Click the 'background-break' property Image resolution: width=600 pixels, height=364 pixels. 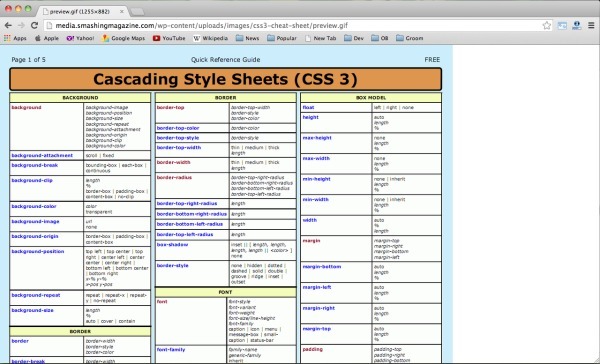pyautogui.click(x=34, y=165)
